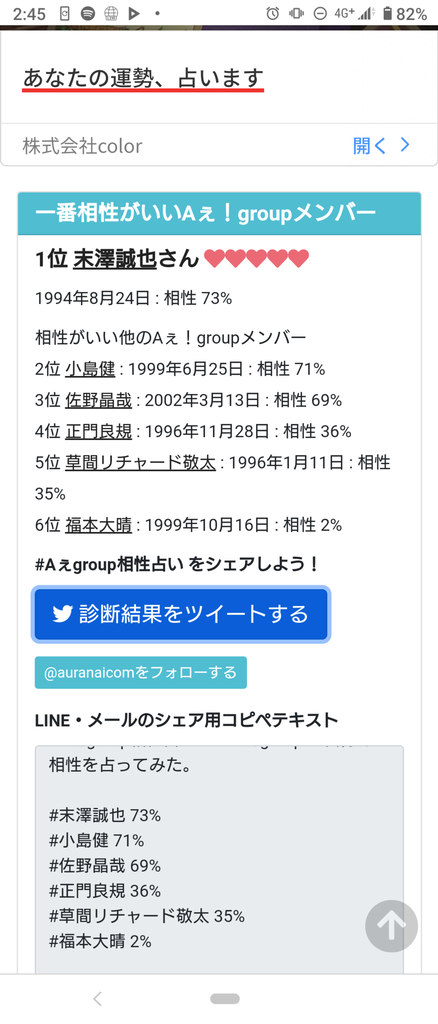Open 正門良規 member link
438x1024 pixels.
pyautogui.click(x=99, y=432)
